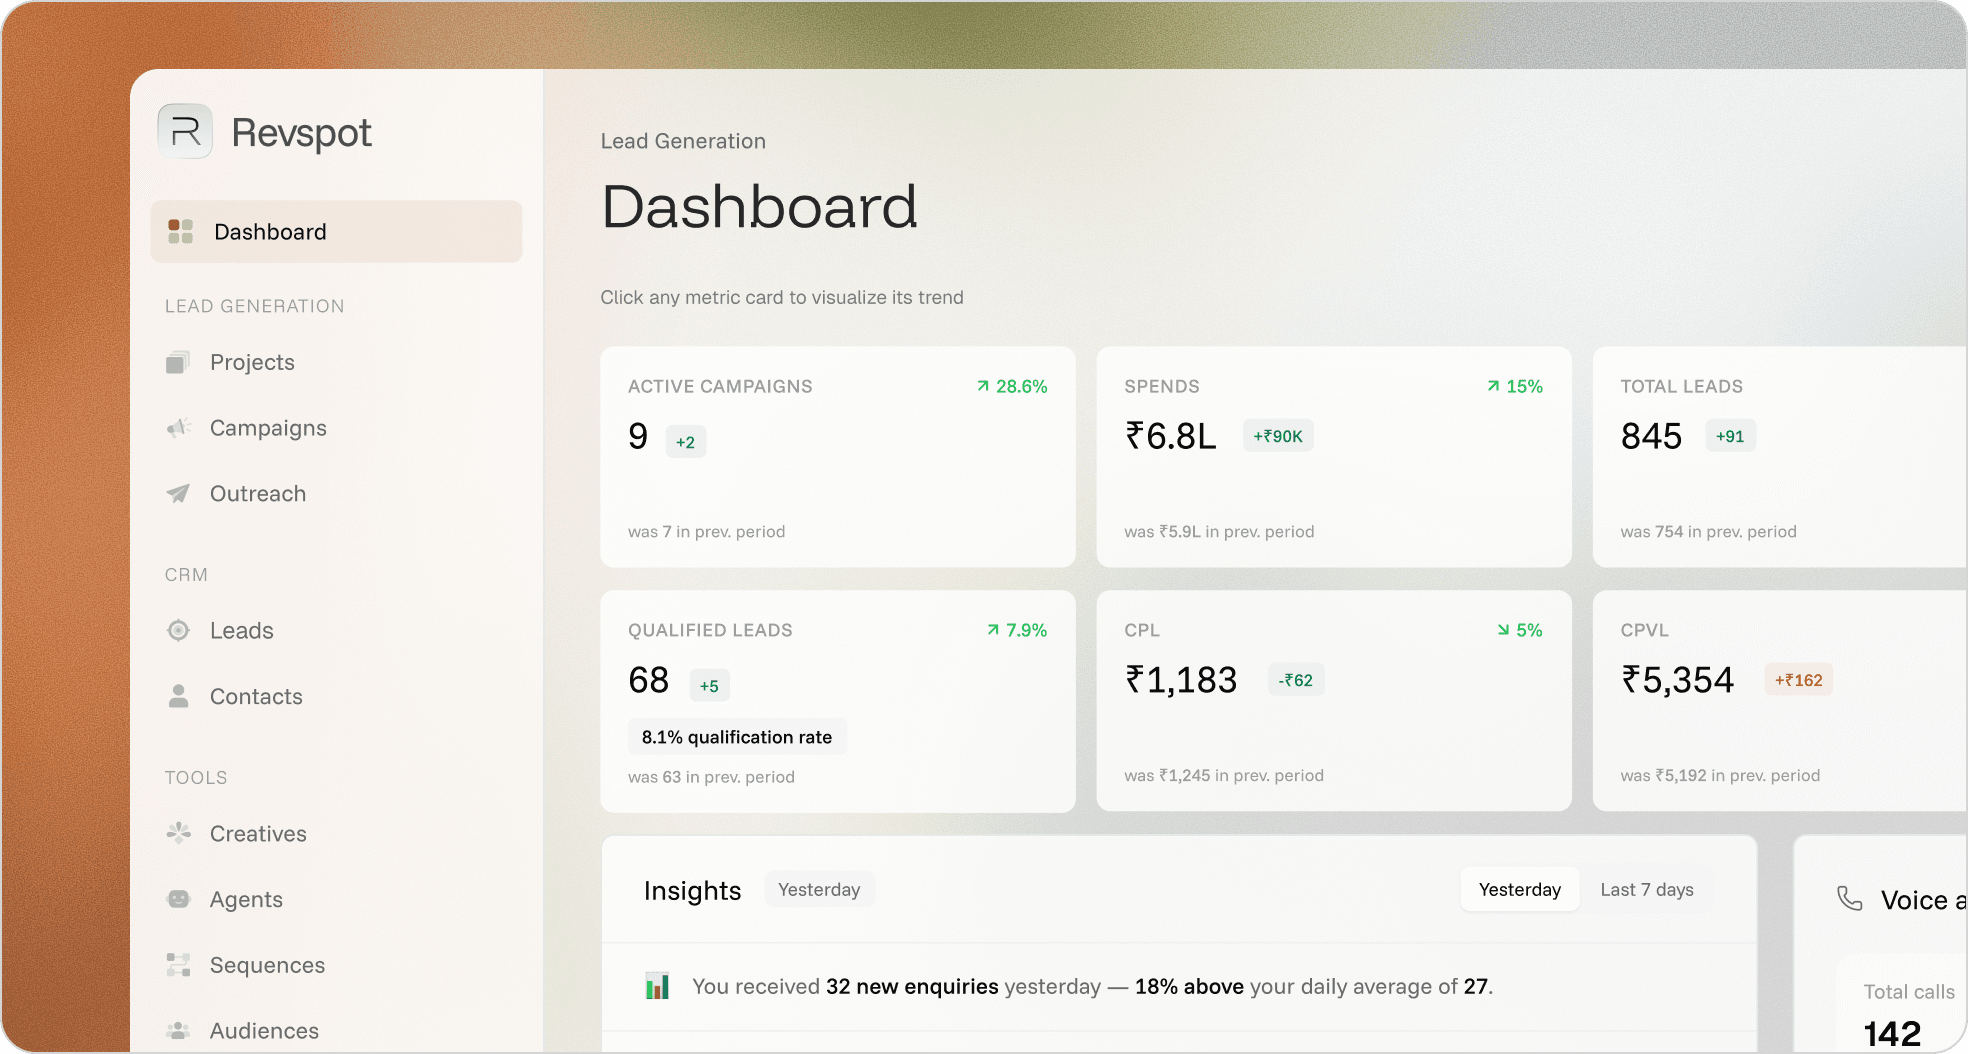Click "was ₹5.9L in prev. period" text
This screenshot has height=1054, width=1968.
(x=1219, y=531)
